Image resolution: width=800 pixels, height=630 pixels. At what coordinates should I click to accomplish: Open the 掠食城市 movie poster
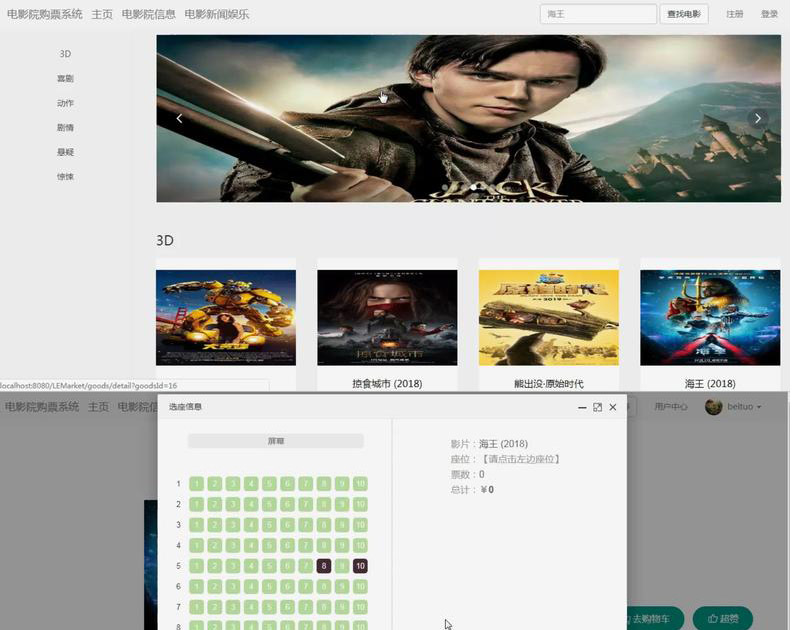coord(387,317)
